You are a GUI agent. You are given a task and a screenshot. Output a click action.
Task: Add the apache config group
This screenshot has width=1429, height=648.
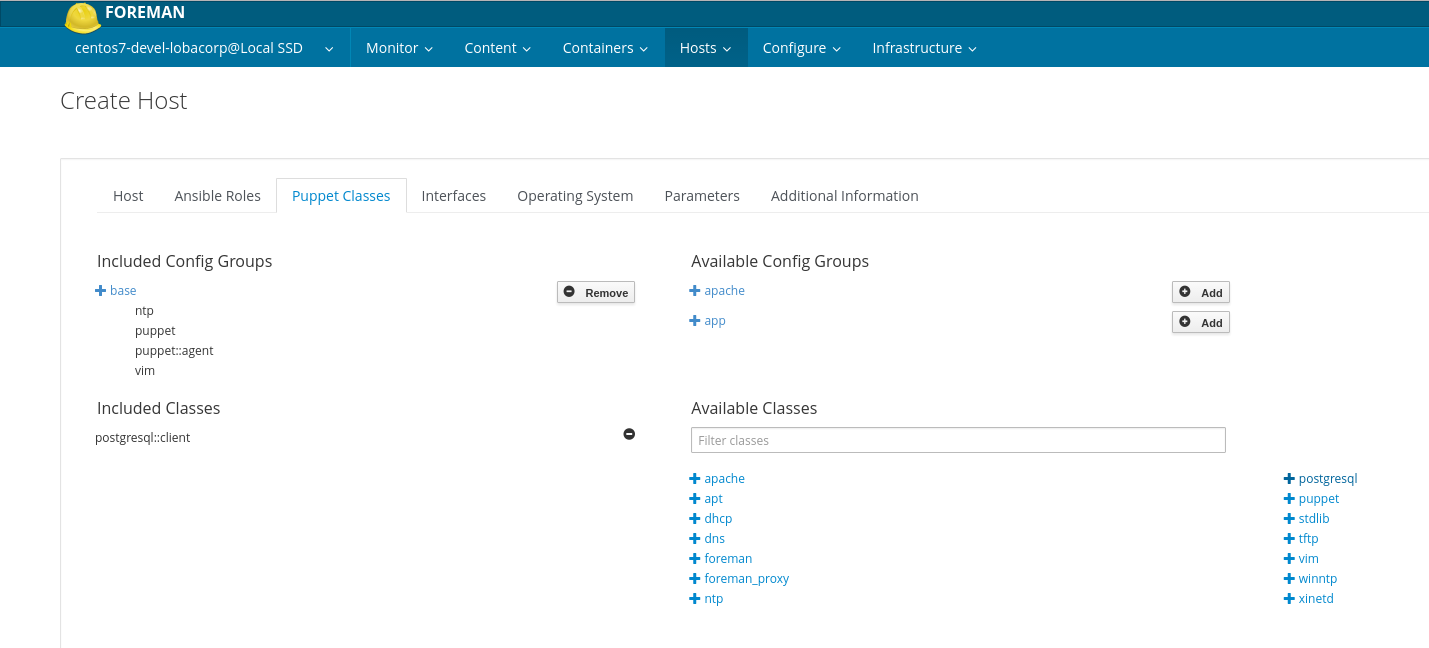click(x=1201, y=292)
